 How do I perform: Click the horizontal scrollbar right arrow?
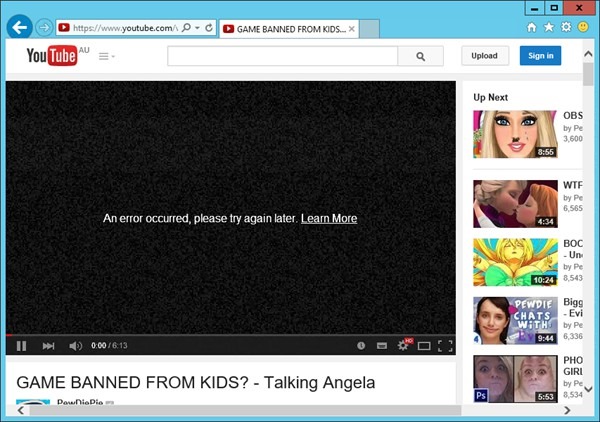(567, 411)
